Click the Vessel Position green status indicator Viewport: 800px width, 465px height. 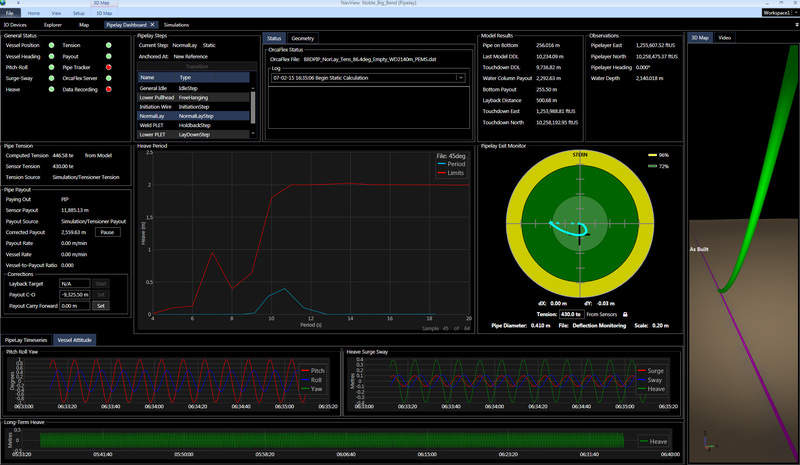(x=51, y=46)
